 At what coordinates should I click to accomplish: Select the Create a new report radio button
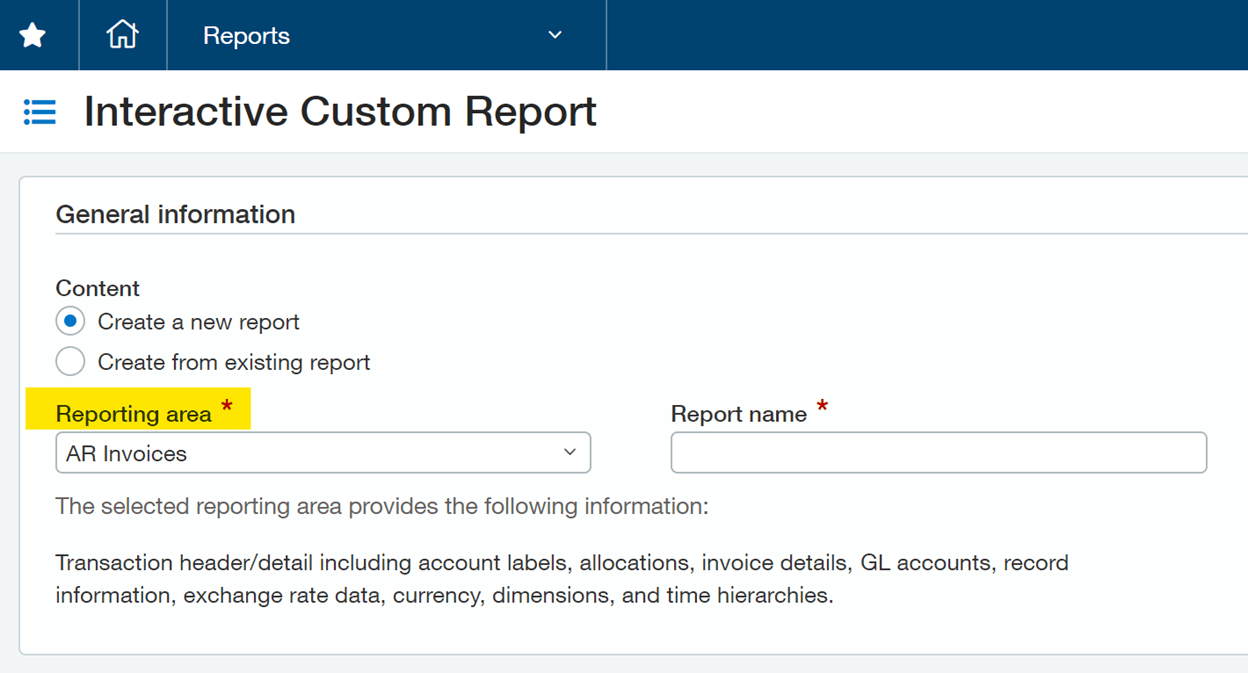(70, 322)
